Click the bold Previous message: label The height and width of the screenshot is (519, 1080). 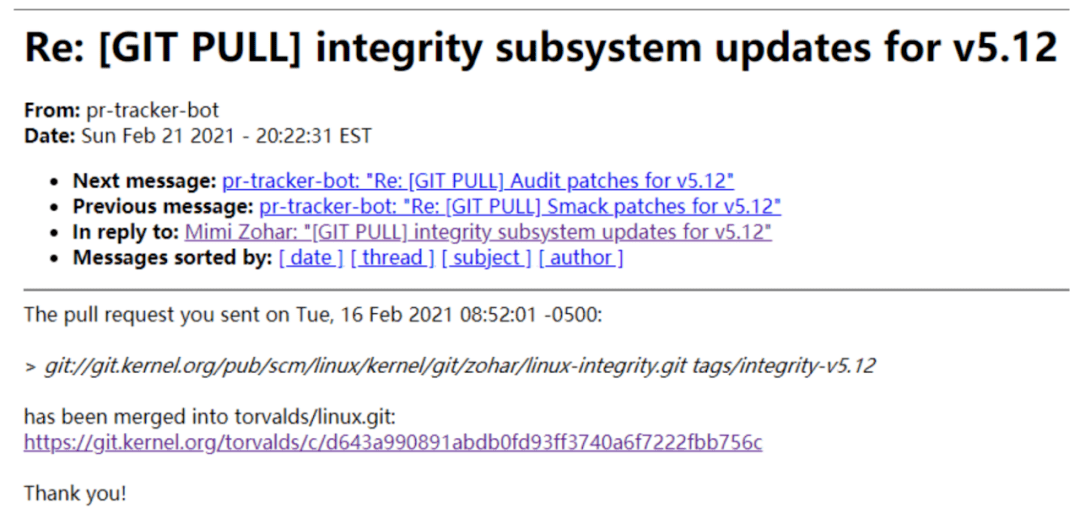[x=163, y=206]
